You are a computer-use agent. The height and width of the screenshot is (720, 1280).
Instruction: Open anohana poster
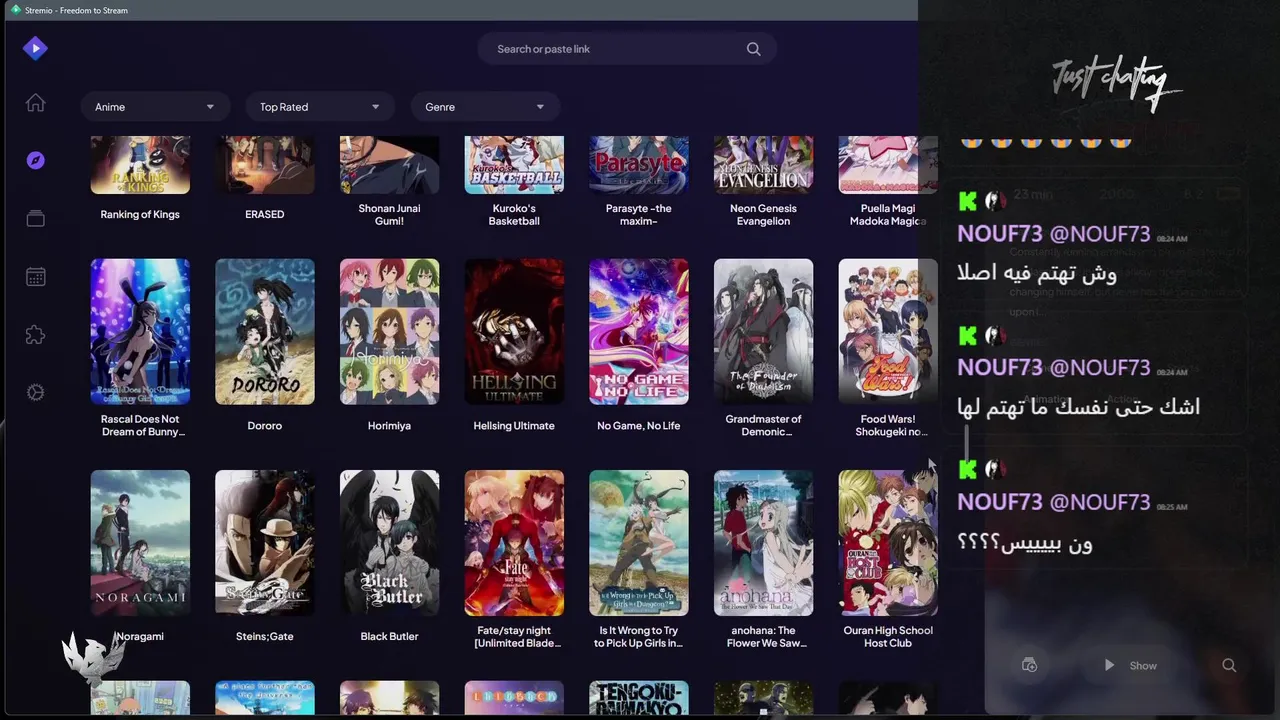click(x=763, y=543)
